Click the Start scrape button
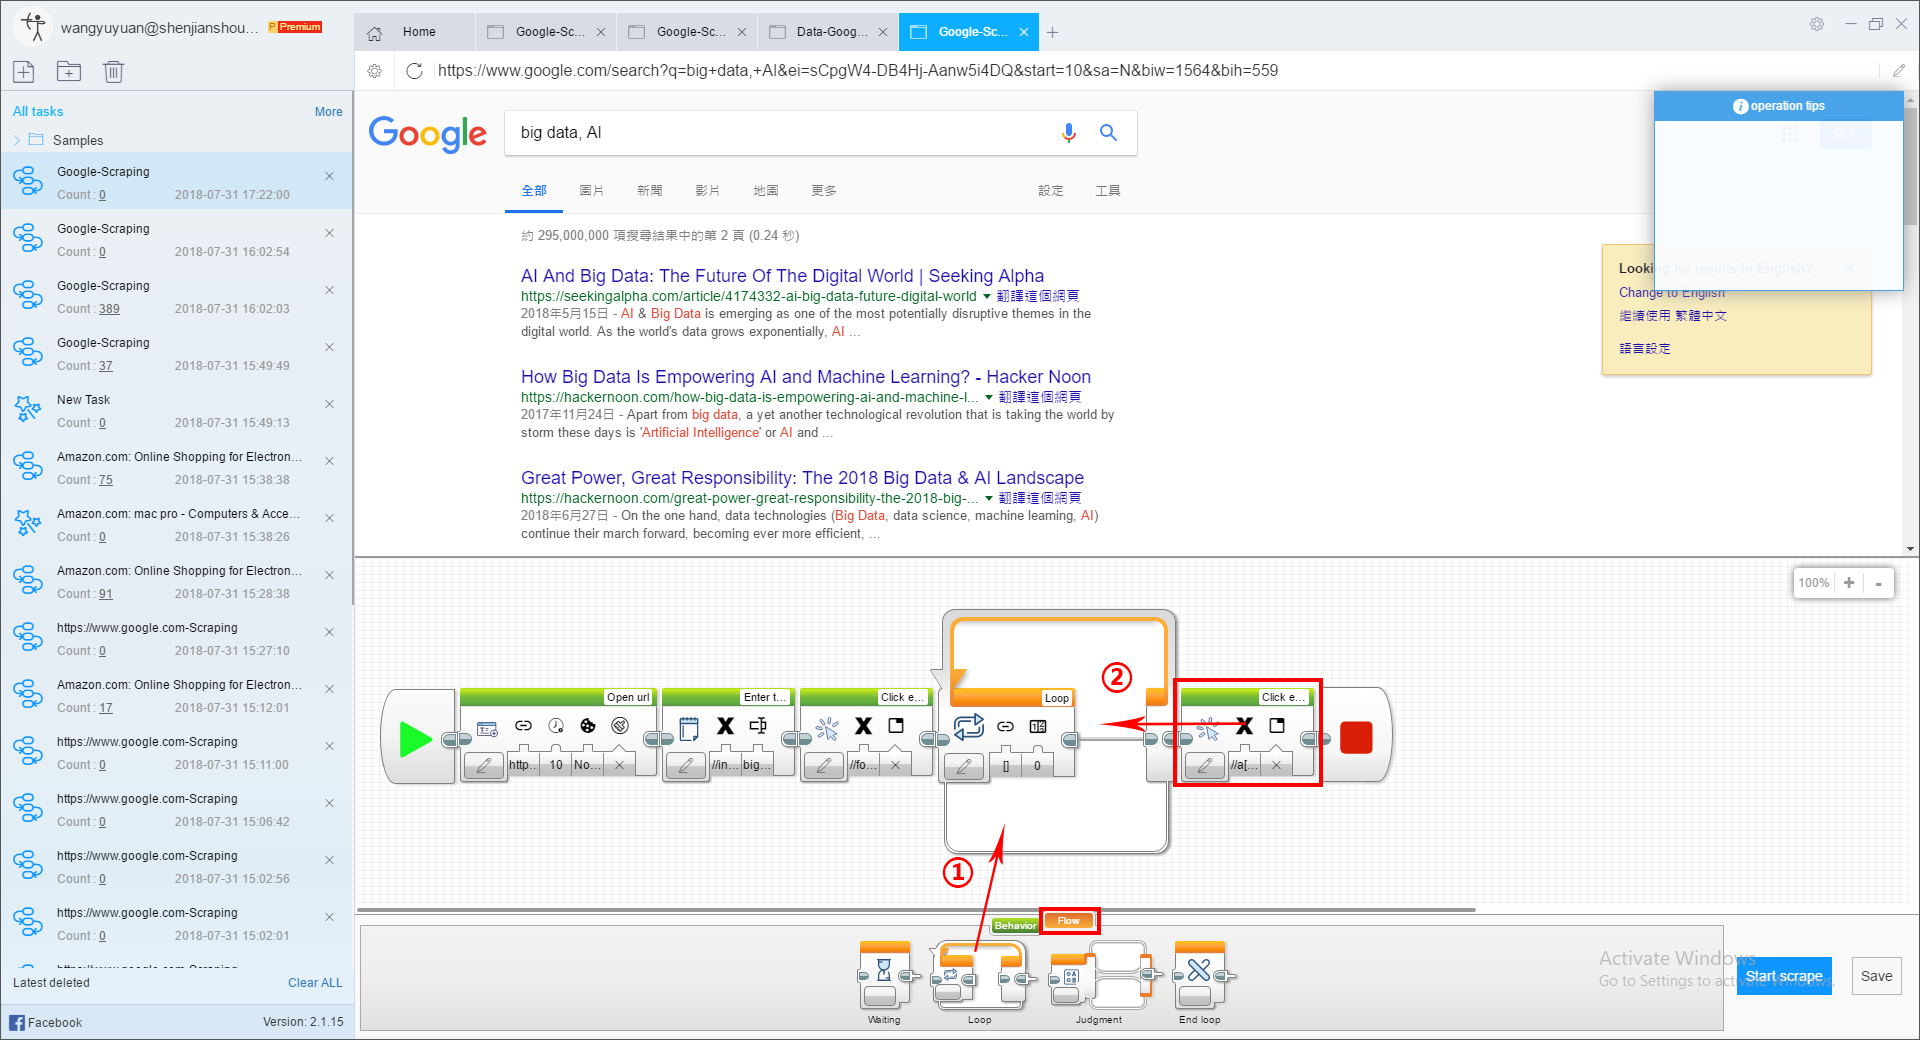 pyautogui.click(x=1784, y=976)
